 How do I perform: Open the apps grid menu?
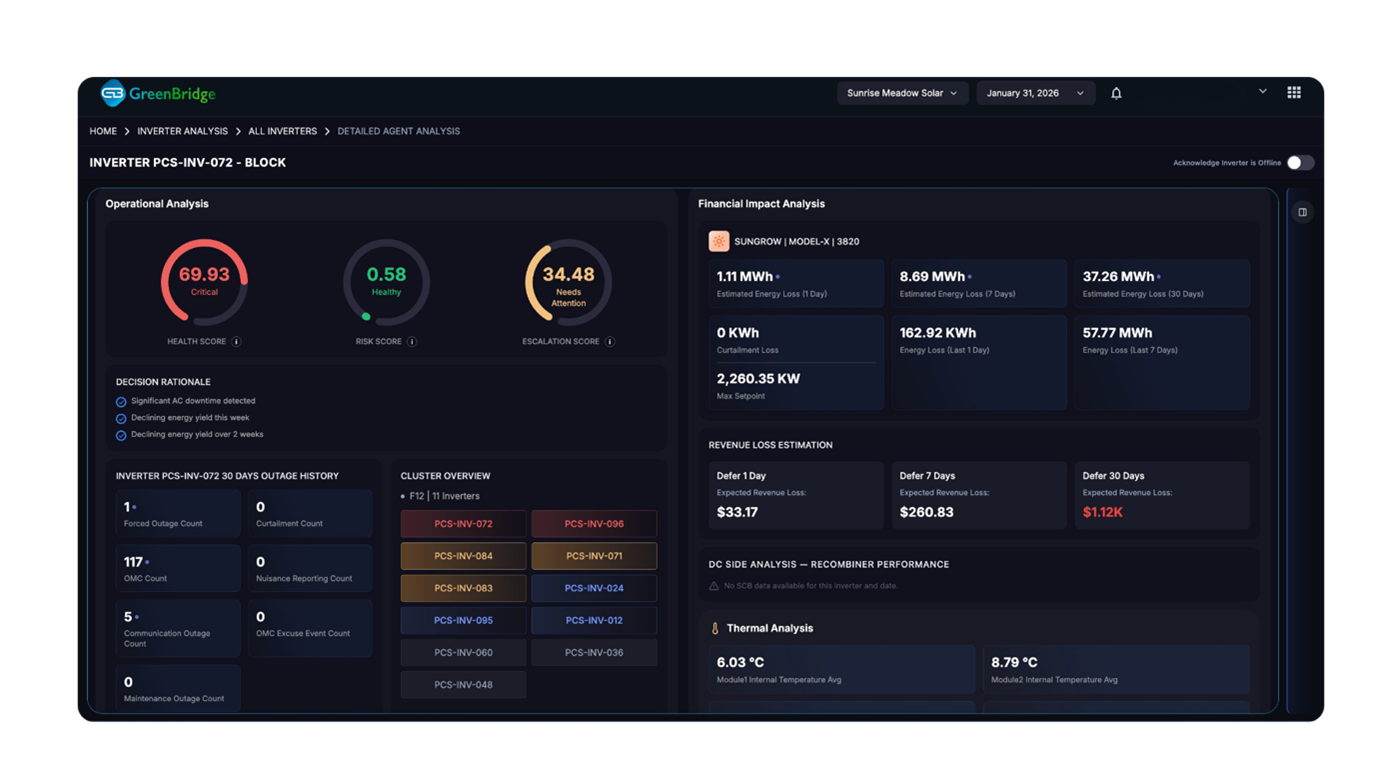tap(1294, 92)
